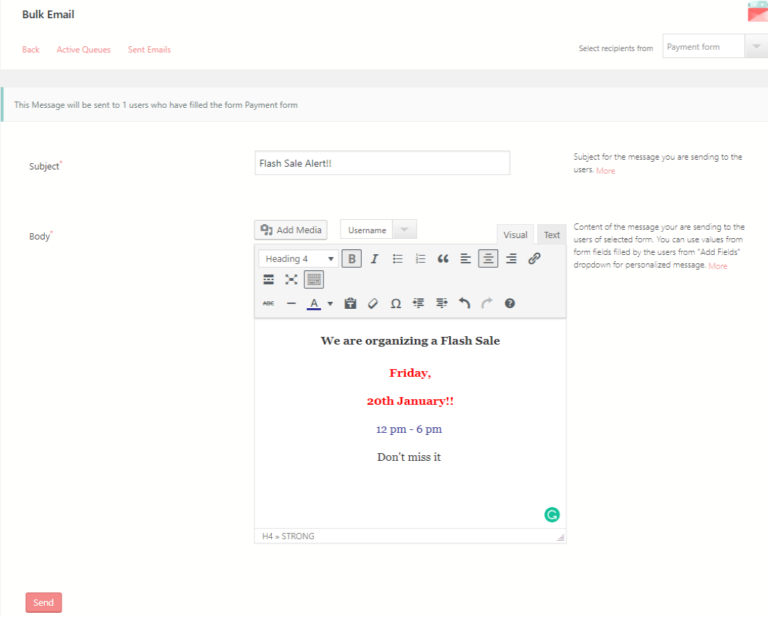Click the 'Don't miss it' line
Screen dimensions: 768x617
(409, 457)
